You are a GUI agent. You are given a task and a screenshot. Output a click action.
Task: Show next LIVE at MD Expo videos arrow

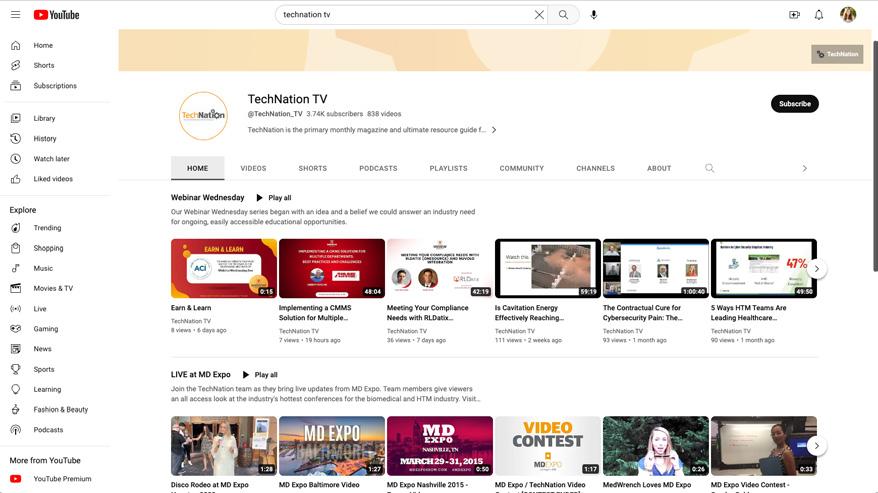[816, 446]
